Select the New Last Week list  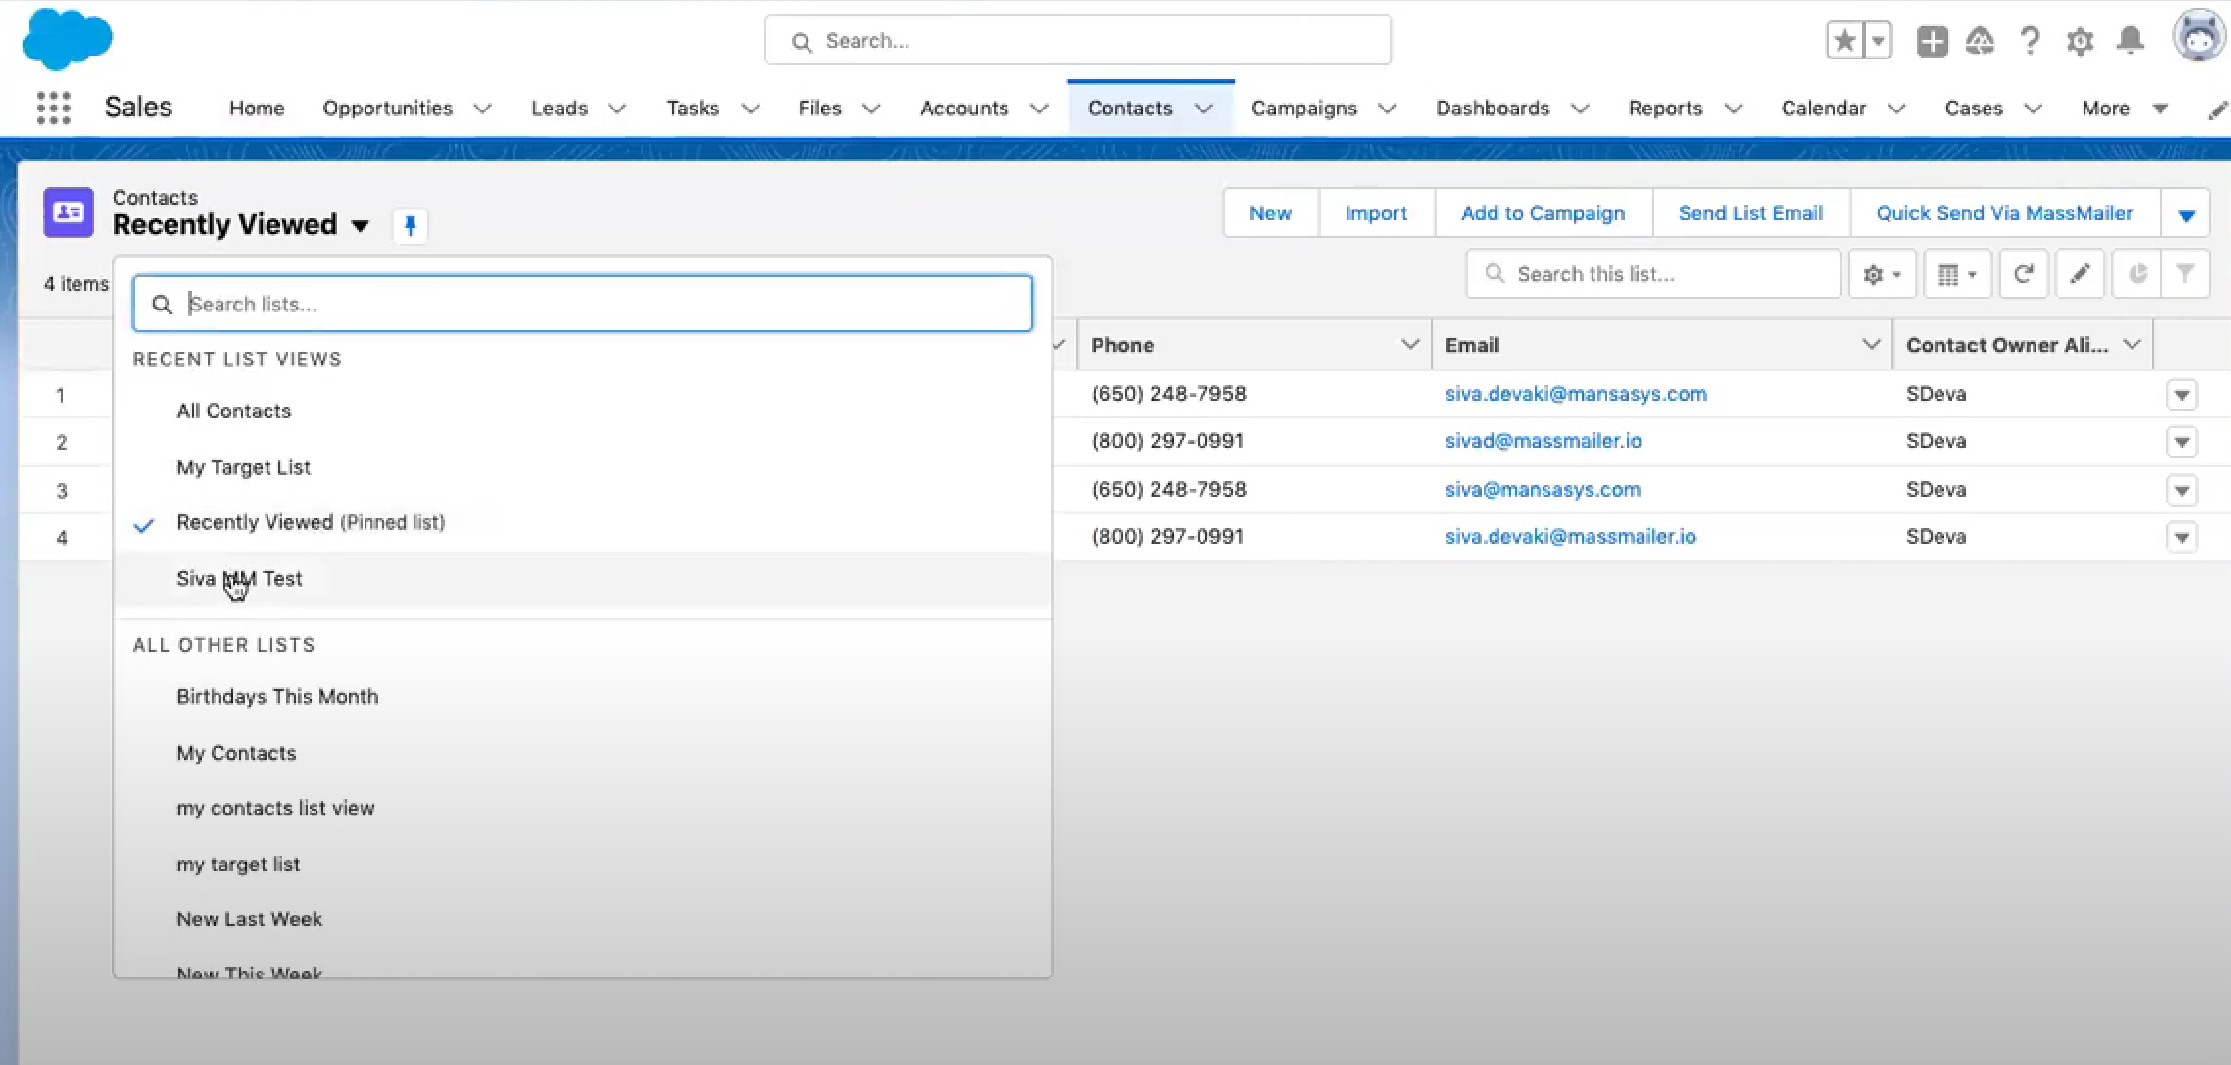(582, 919)
